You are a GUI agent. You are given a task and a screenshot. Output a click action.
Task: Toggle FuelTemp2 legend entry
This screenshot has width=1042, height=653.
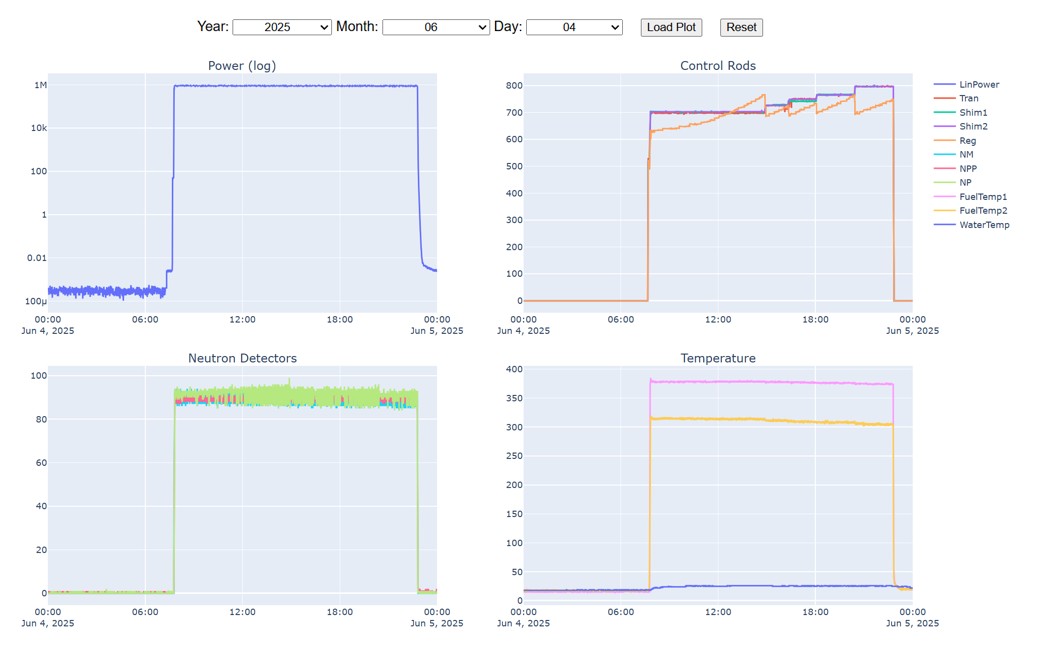click(982, 211)
